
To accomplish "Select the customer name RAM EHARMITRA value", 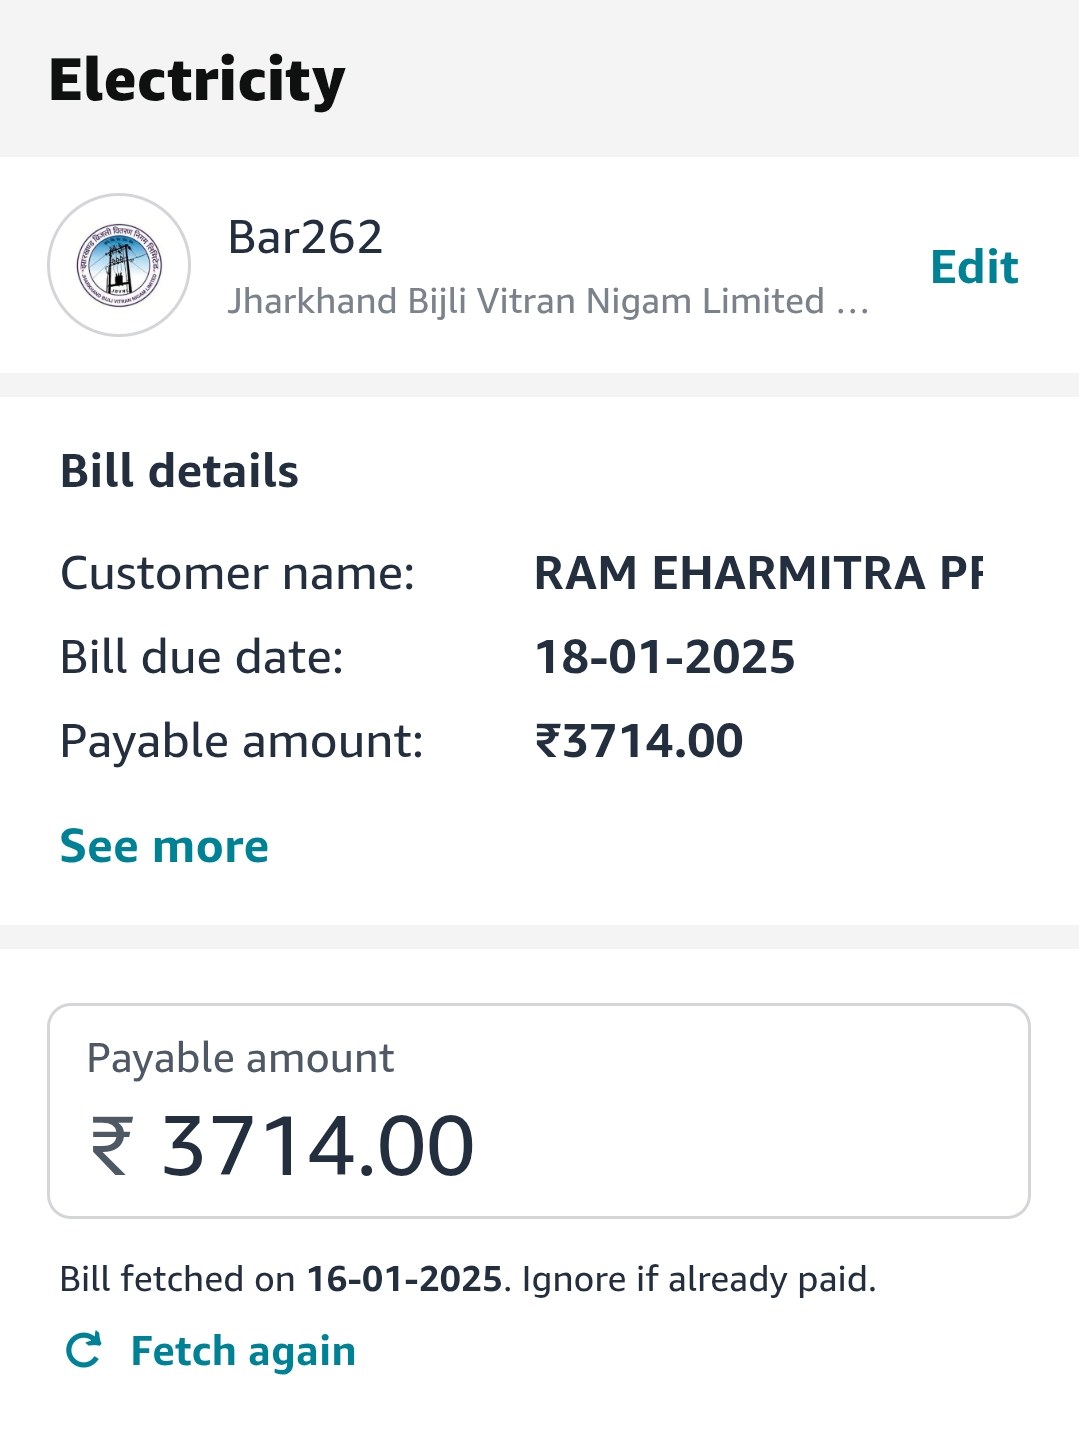I will [759, 573].
